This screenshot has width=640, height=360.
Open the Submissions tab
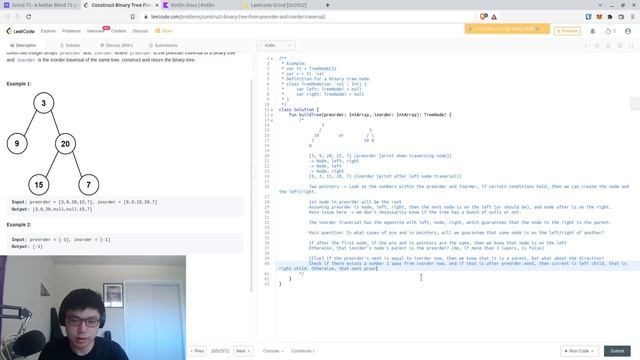[x=163, y=45]
